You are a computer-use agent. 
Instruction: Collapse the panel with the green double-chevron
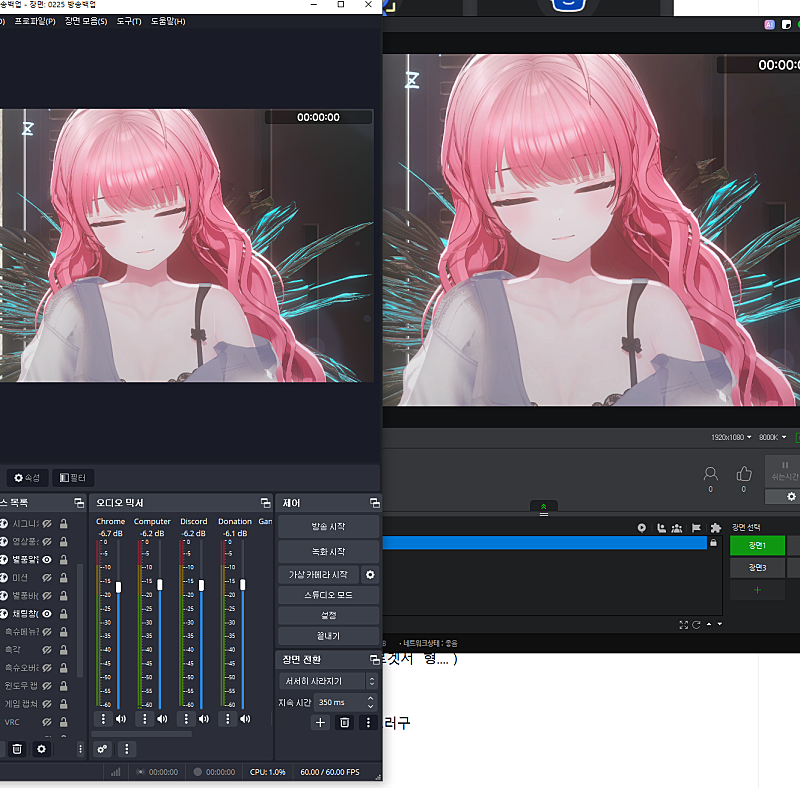[x=543, y=506]
